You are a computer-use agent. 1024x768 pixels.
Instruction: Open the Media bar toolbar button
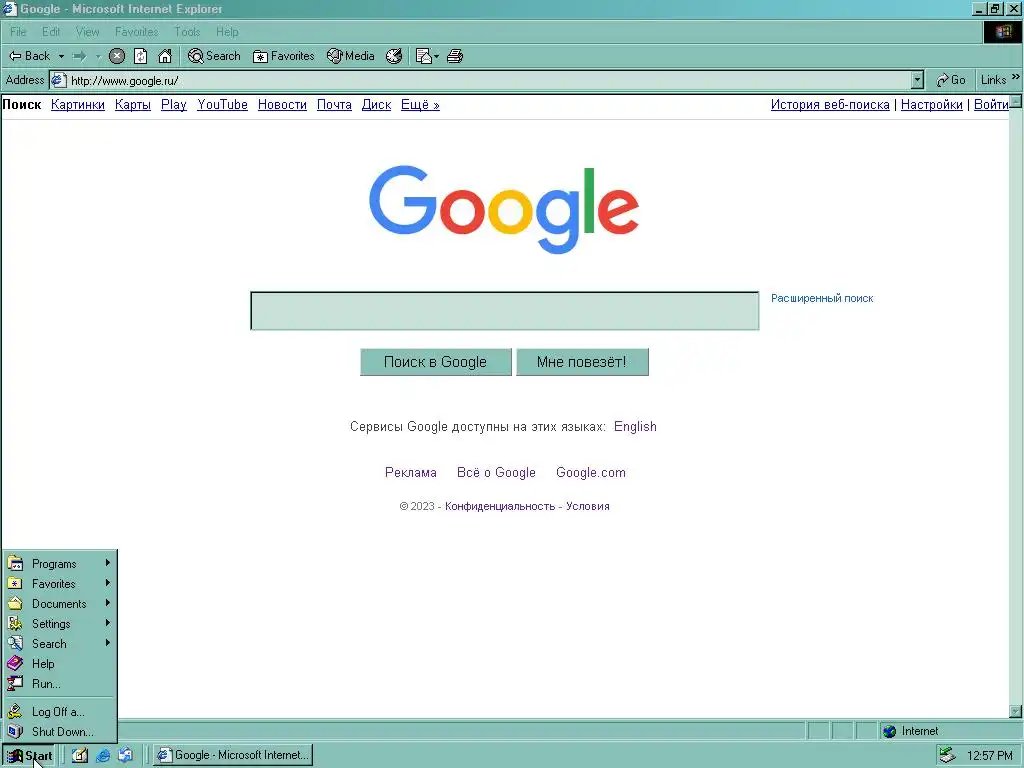[351, 56]
